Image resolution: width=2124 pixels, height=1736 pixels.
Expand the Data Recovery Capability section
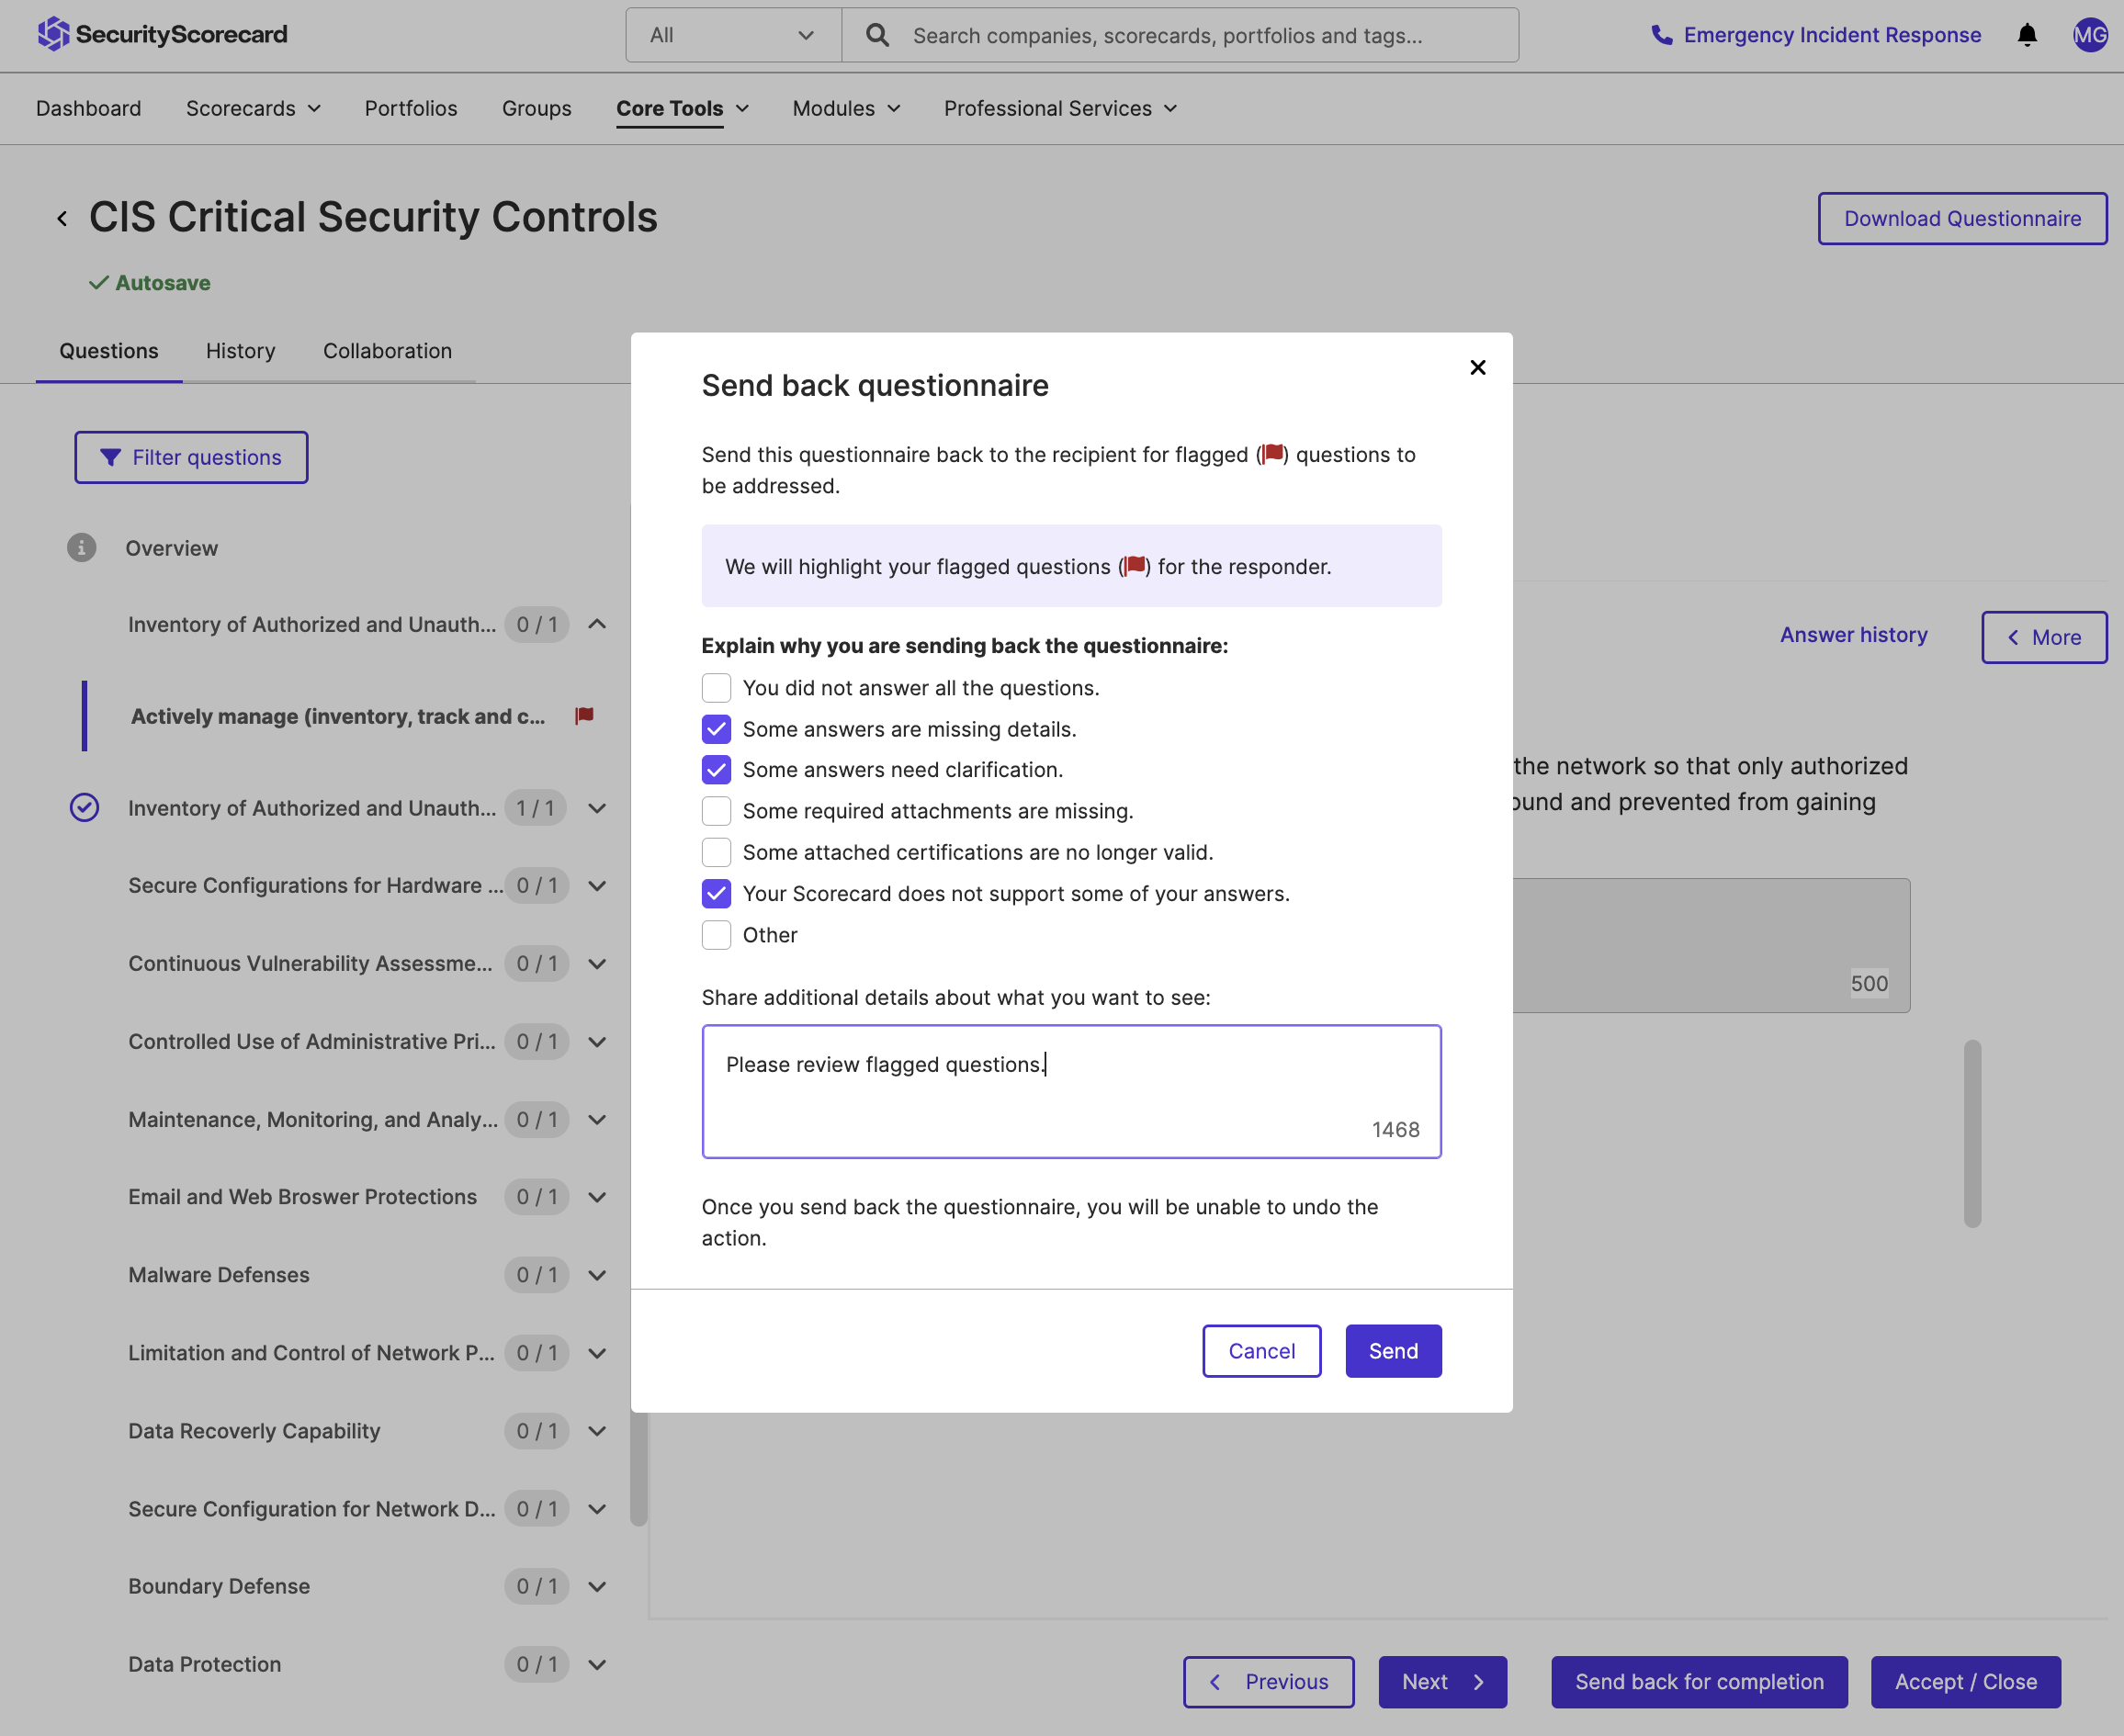click(597, 1430)
